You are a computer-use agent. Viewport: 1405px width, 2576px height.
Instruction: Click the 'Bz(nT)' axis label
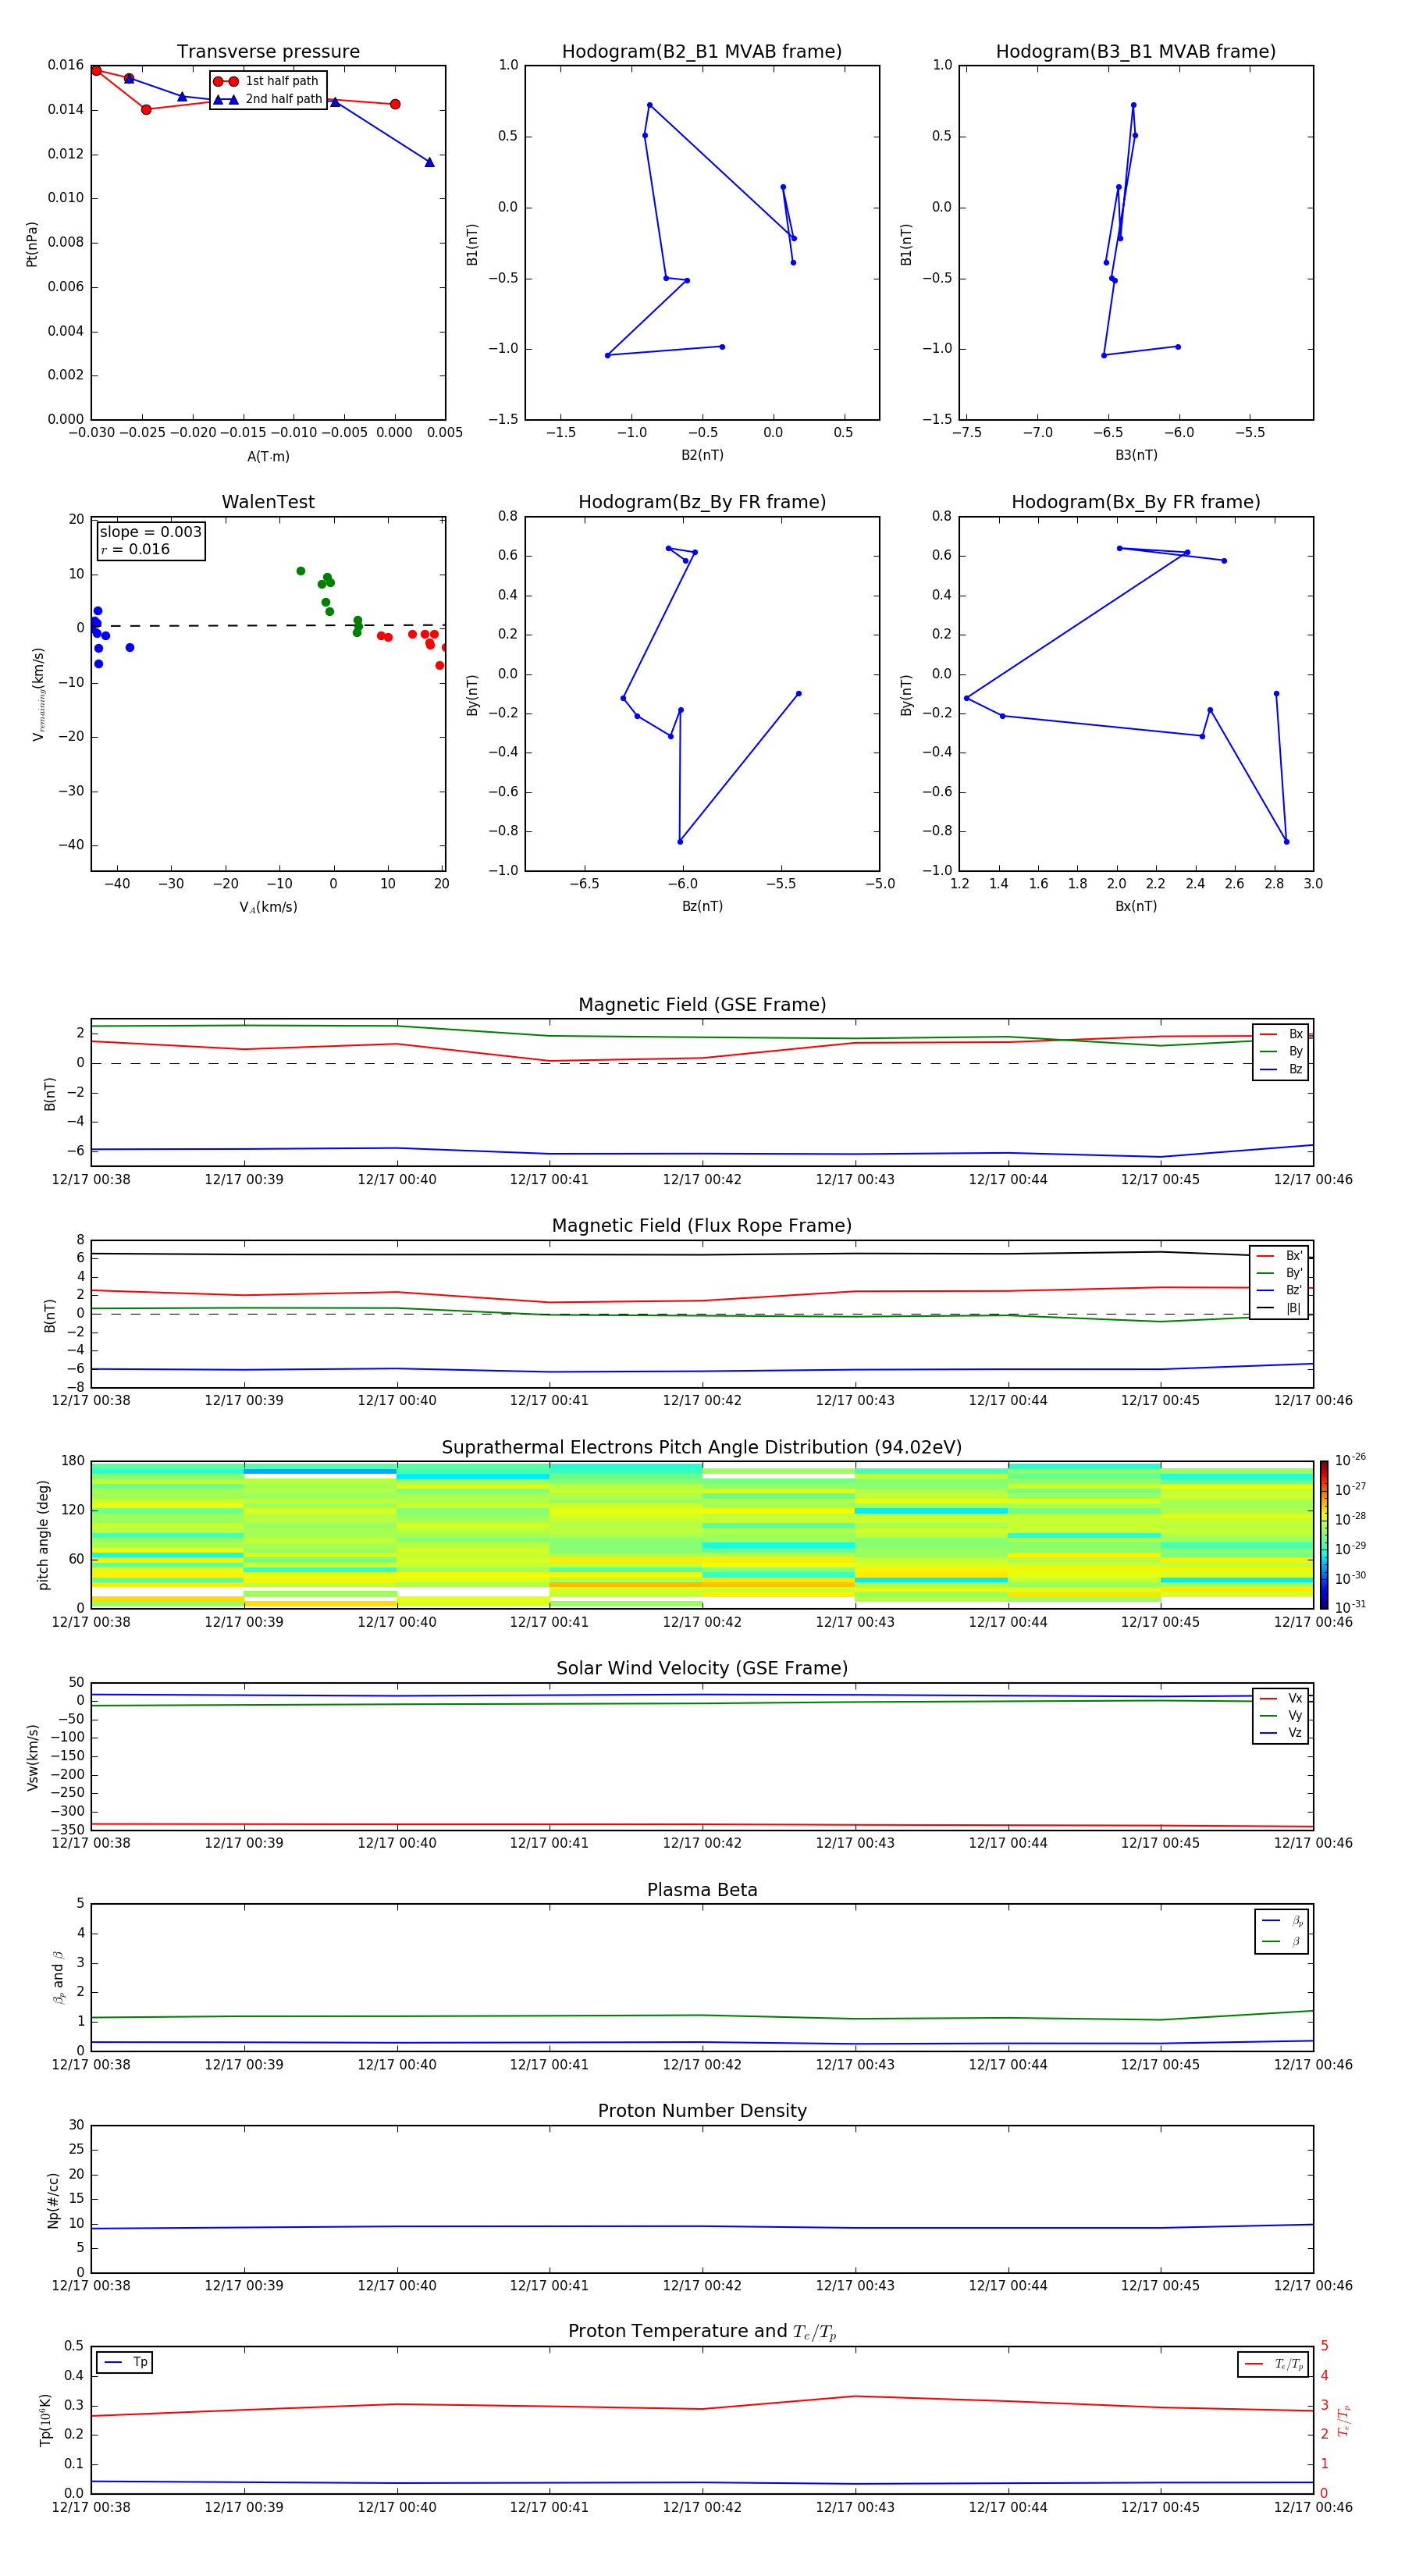pos(702,906)
